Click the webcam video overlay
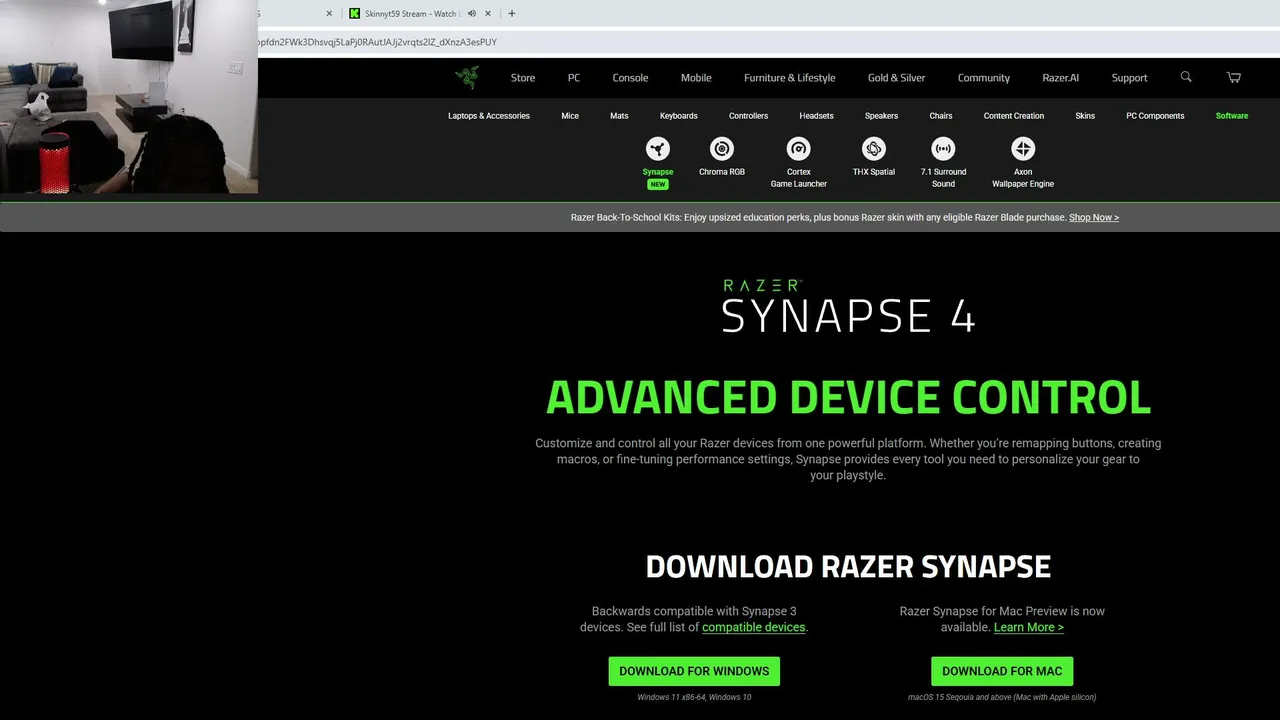1280x720 pixels. (x=129, y=96)
